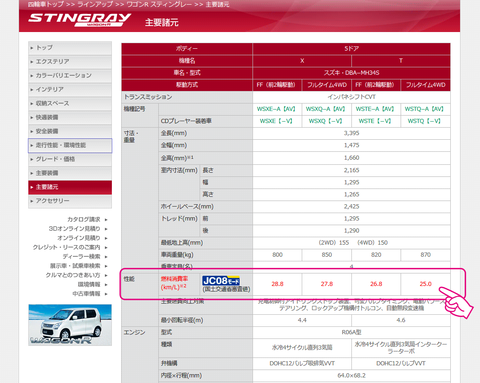Viewport: 480px width, 383px height.
Task: Click the WSTE [-V] model code
Action: point(375,121)
